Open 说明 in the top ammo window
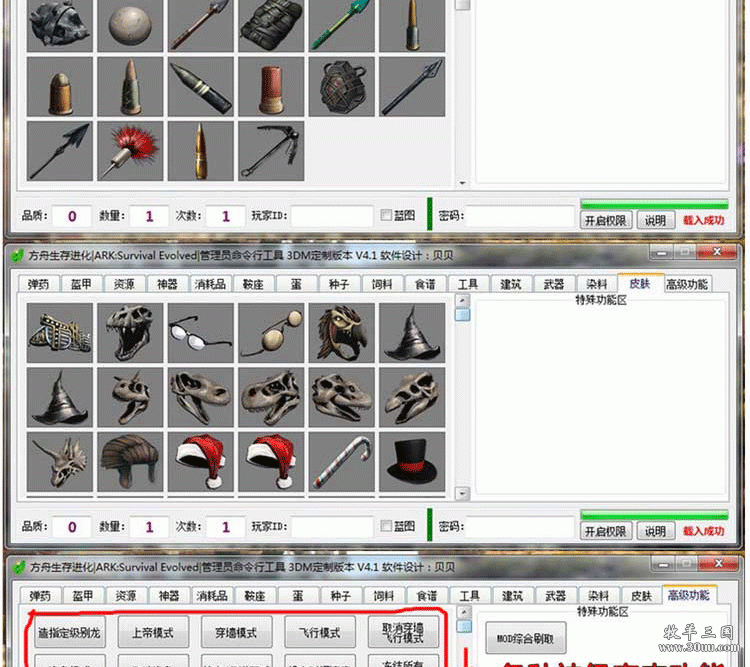 click(x=655, y=220)
